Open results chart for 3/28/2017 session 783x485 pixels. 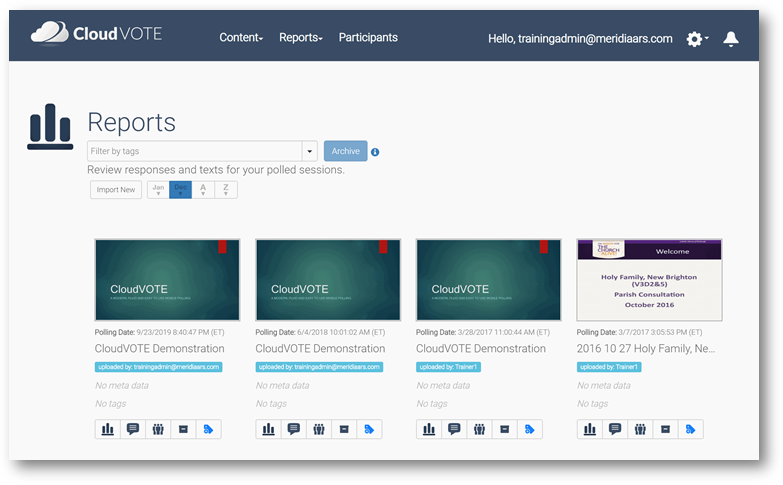tap(429, 429)
